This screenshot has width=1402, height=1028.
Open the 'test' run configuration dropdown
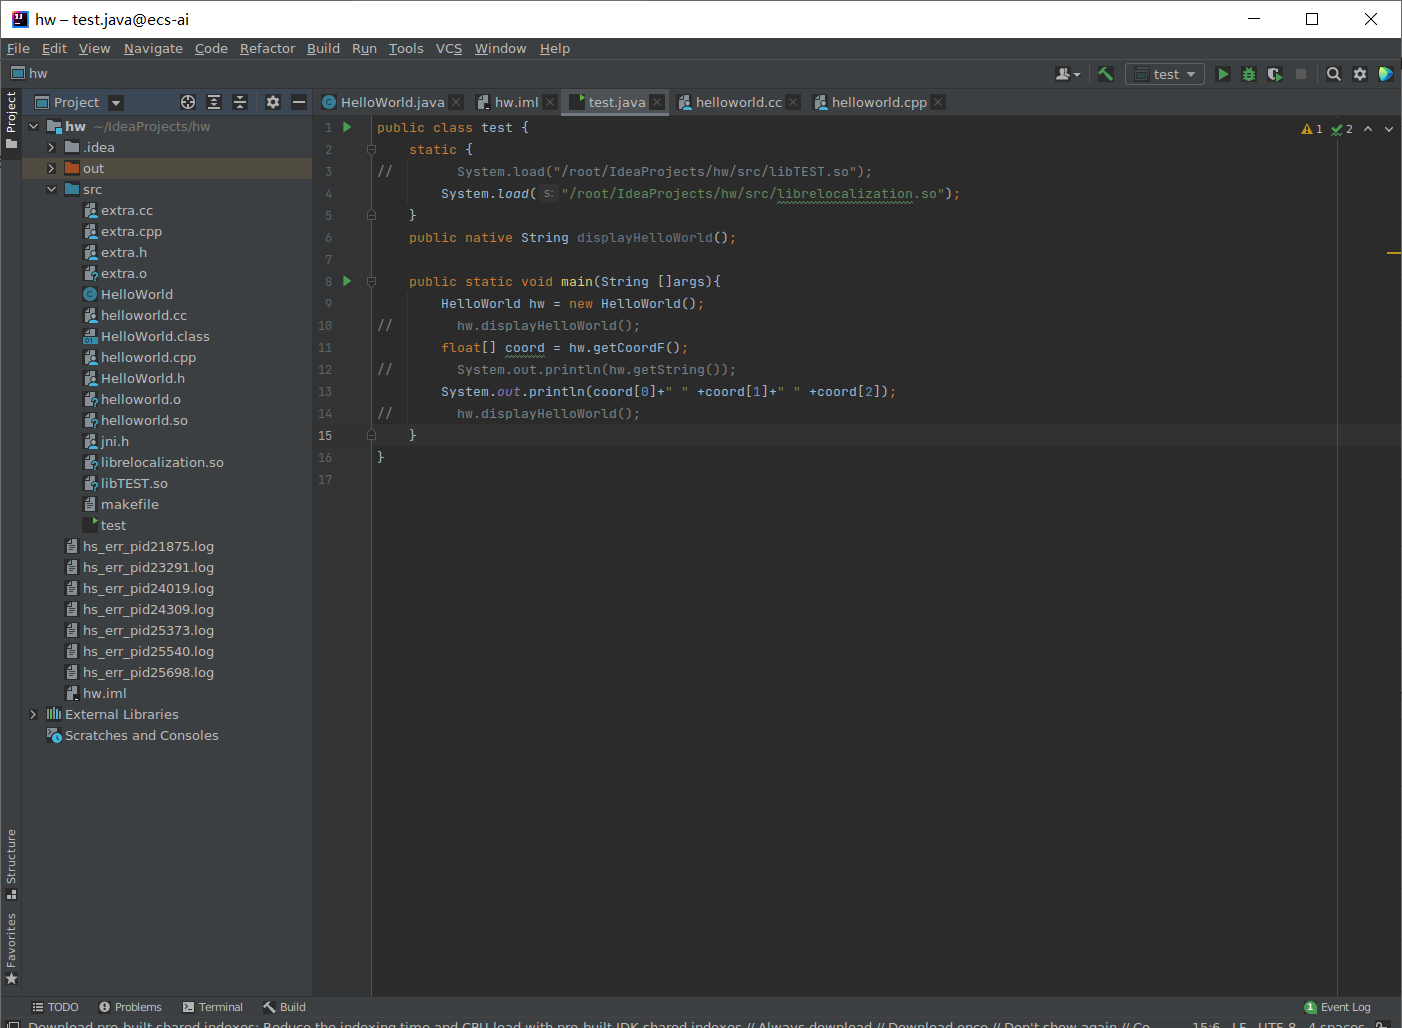[1165, 74]
